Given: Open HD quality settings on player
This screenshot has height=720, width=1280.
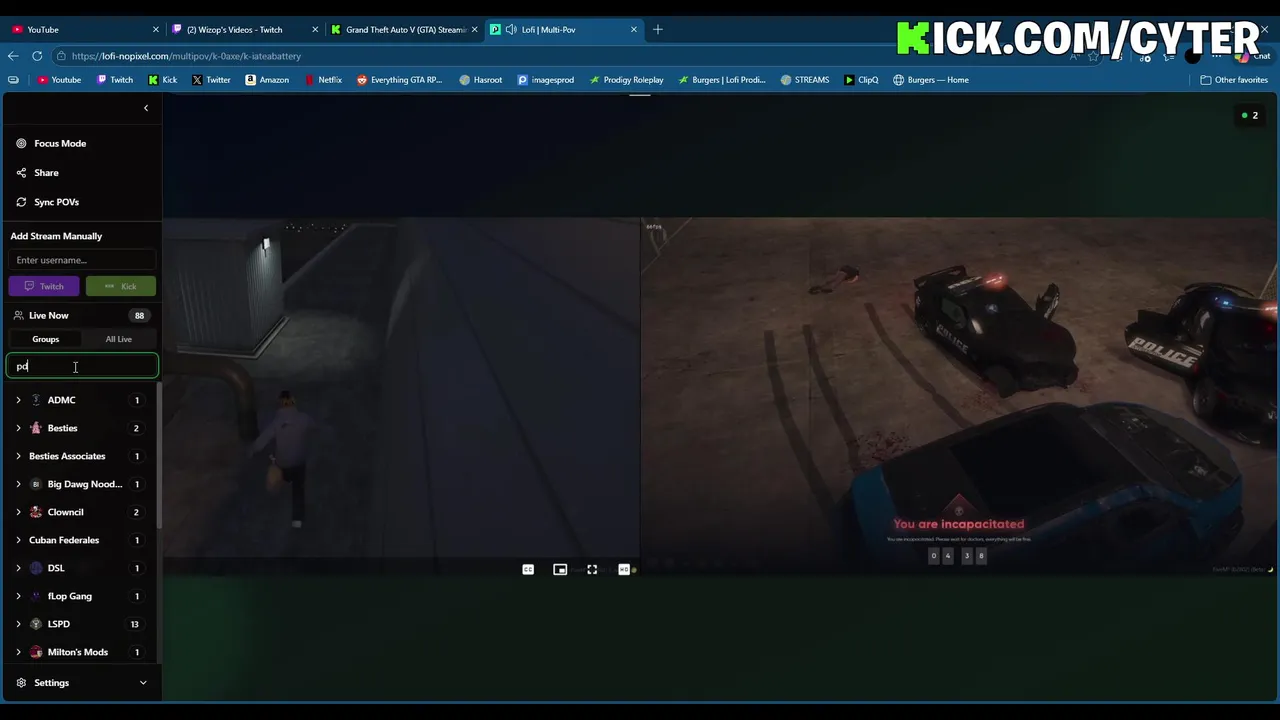Looking at the screenshot, I should (625, 570).
